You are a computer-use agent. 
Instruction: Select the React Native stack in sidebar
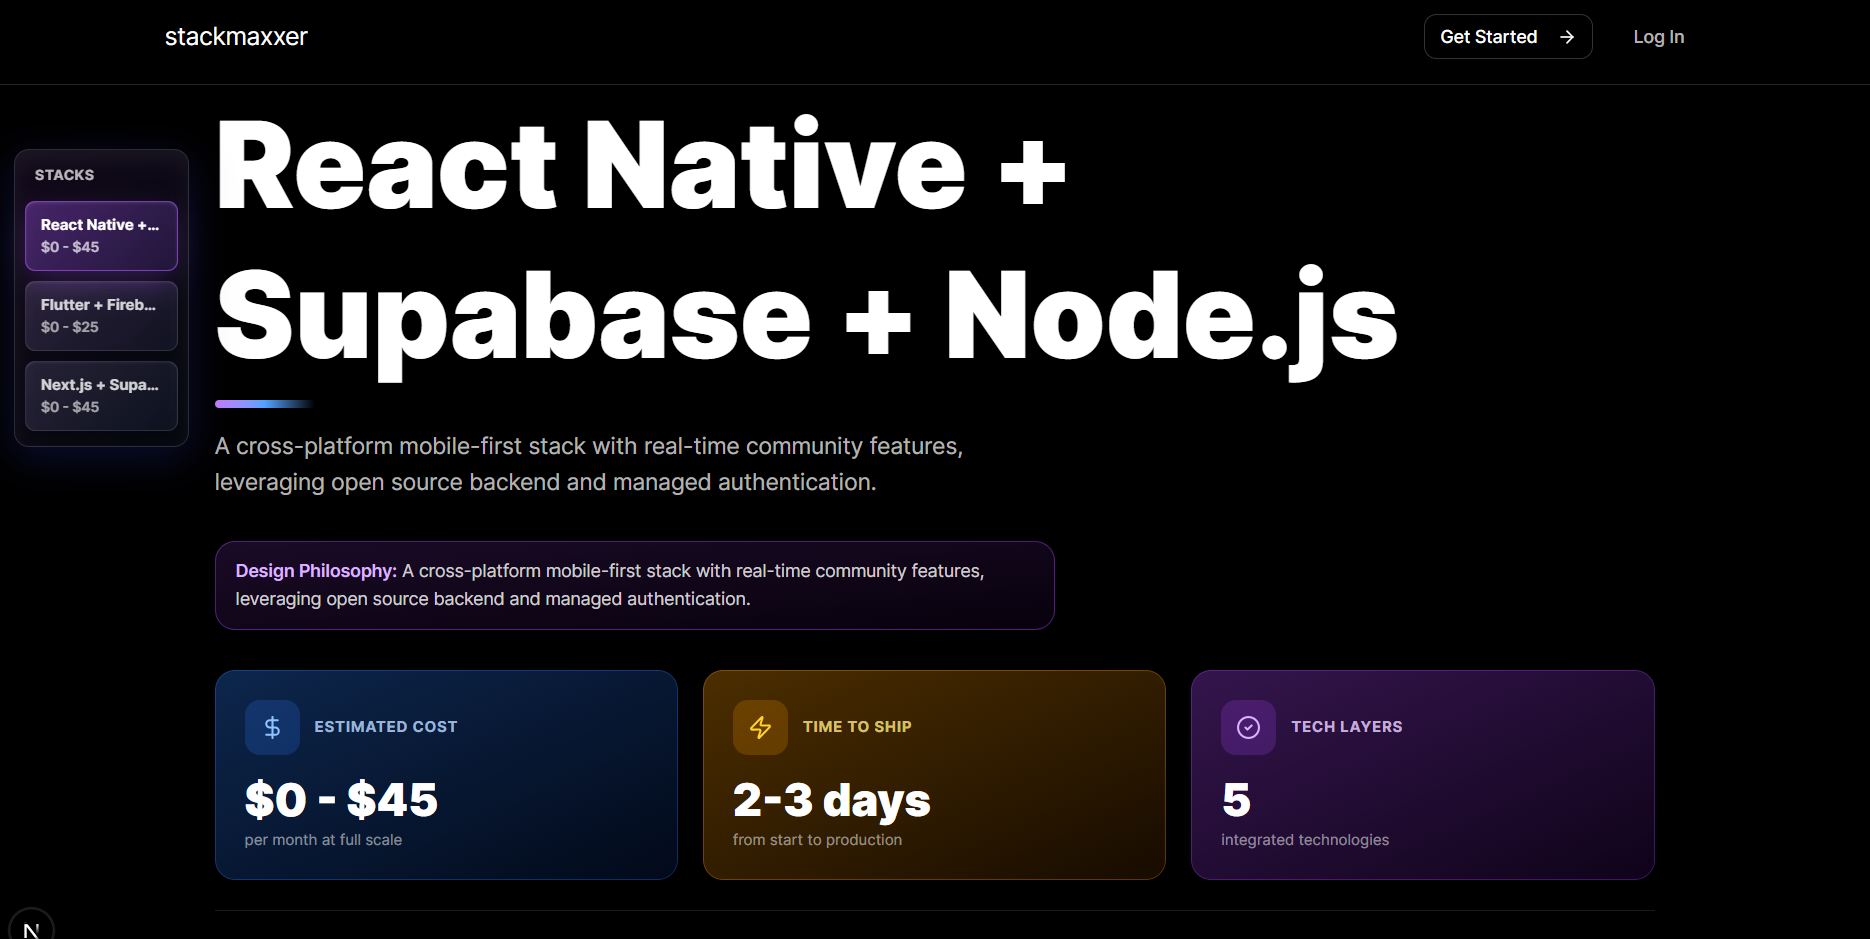pos(101,236)
